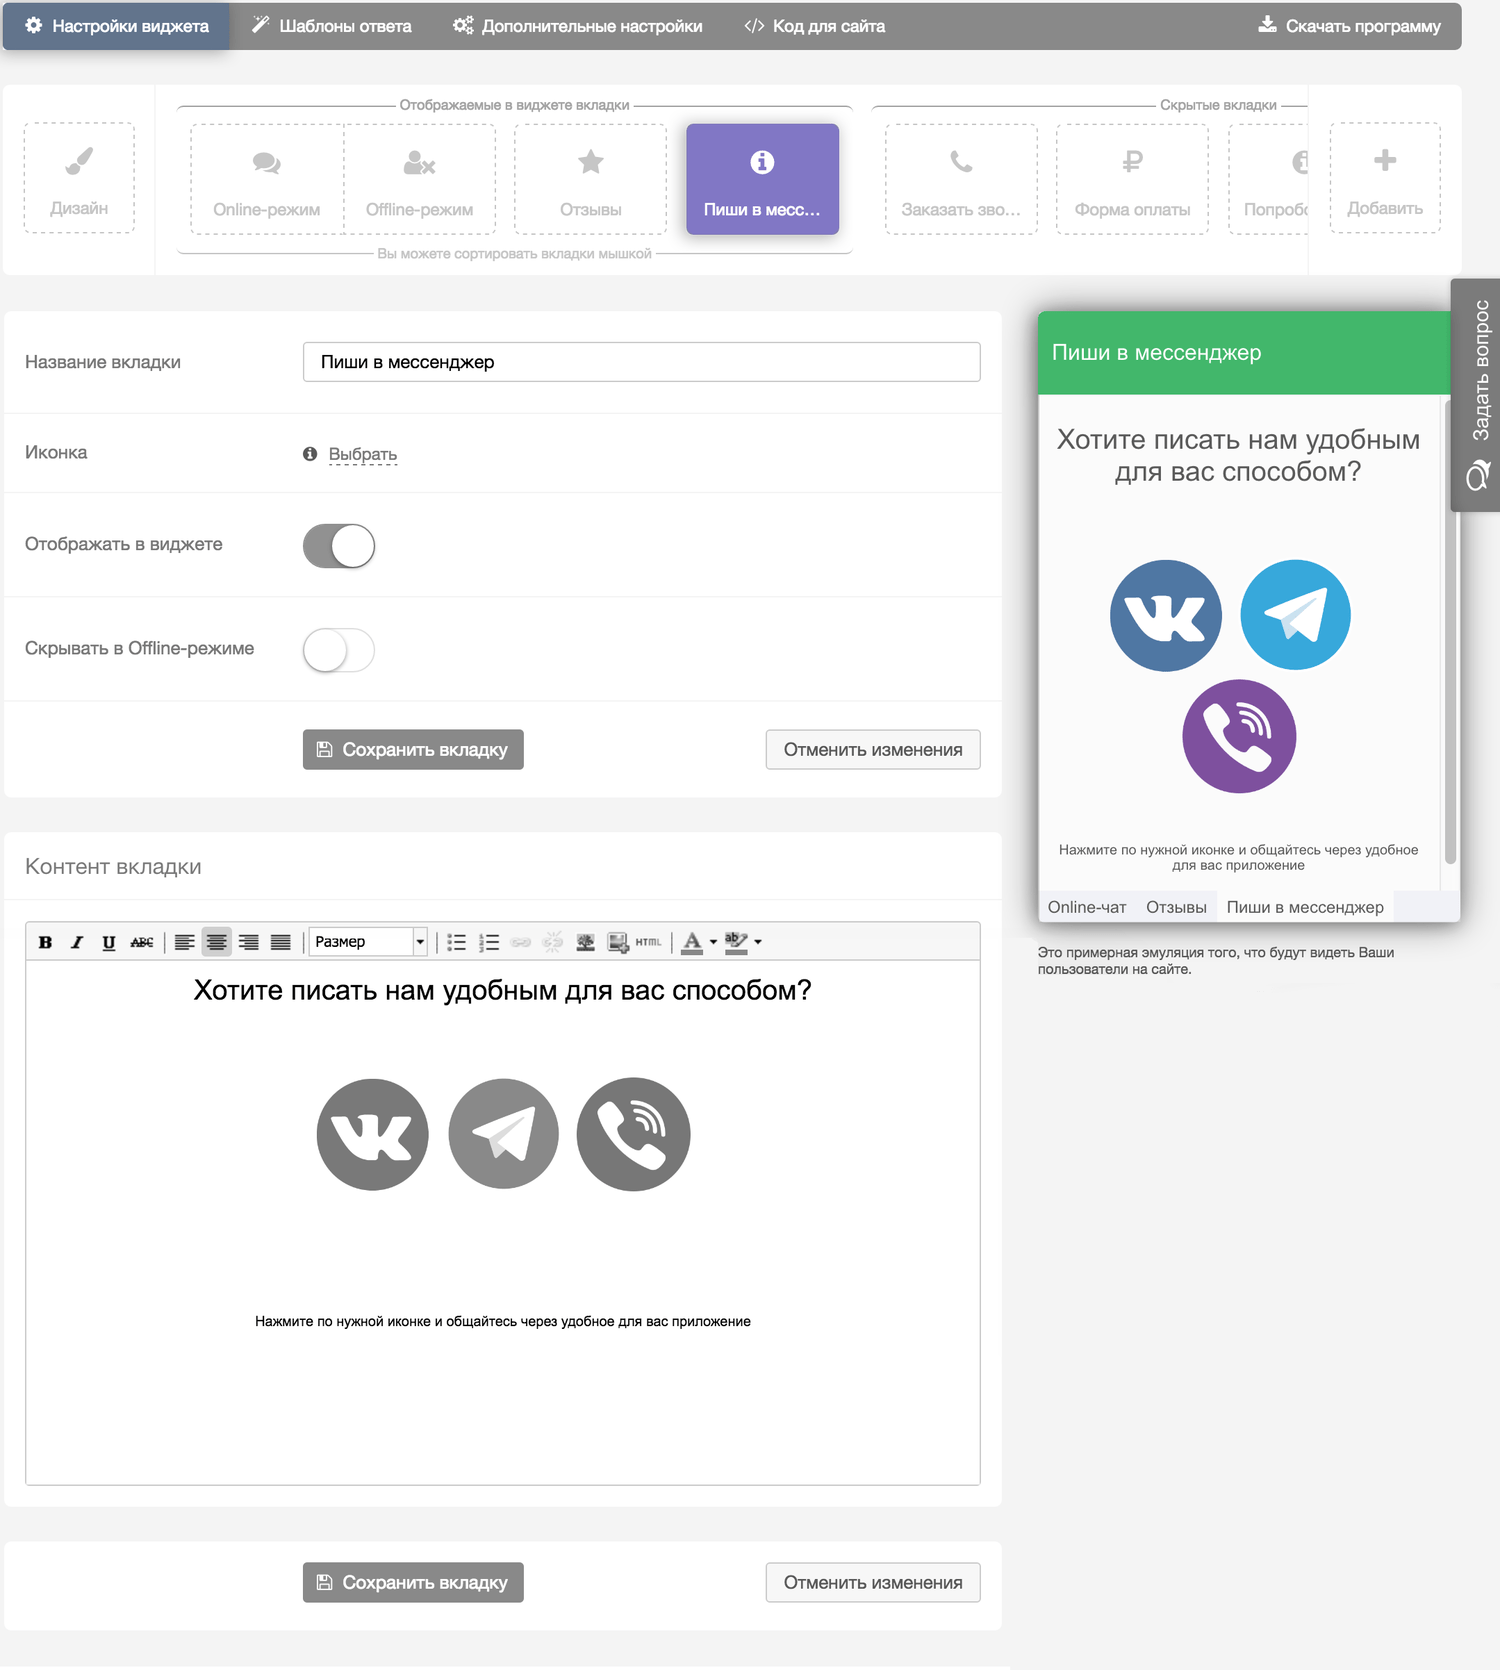This screenshot has width=1500, height=1670.
Task: Switch preview to Пиши в мессенджер tab
Action: coord(1305,907)
